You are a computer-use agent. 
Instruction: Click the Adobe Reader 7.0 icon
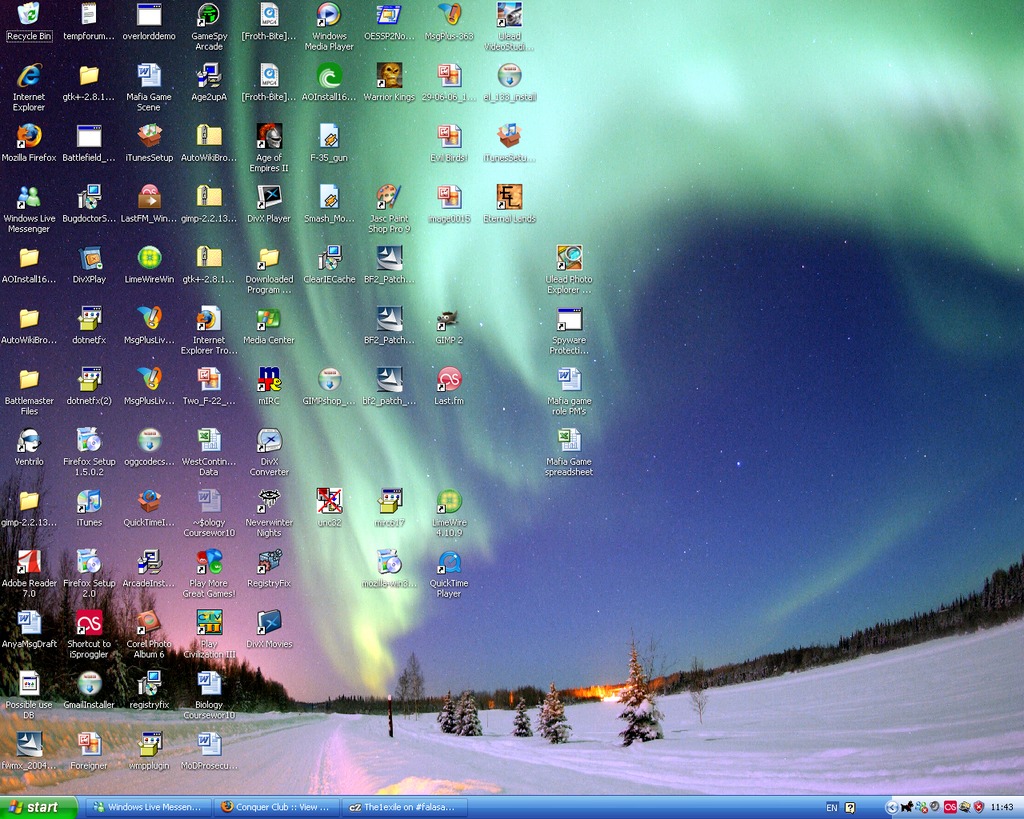pos(28,562)
